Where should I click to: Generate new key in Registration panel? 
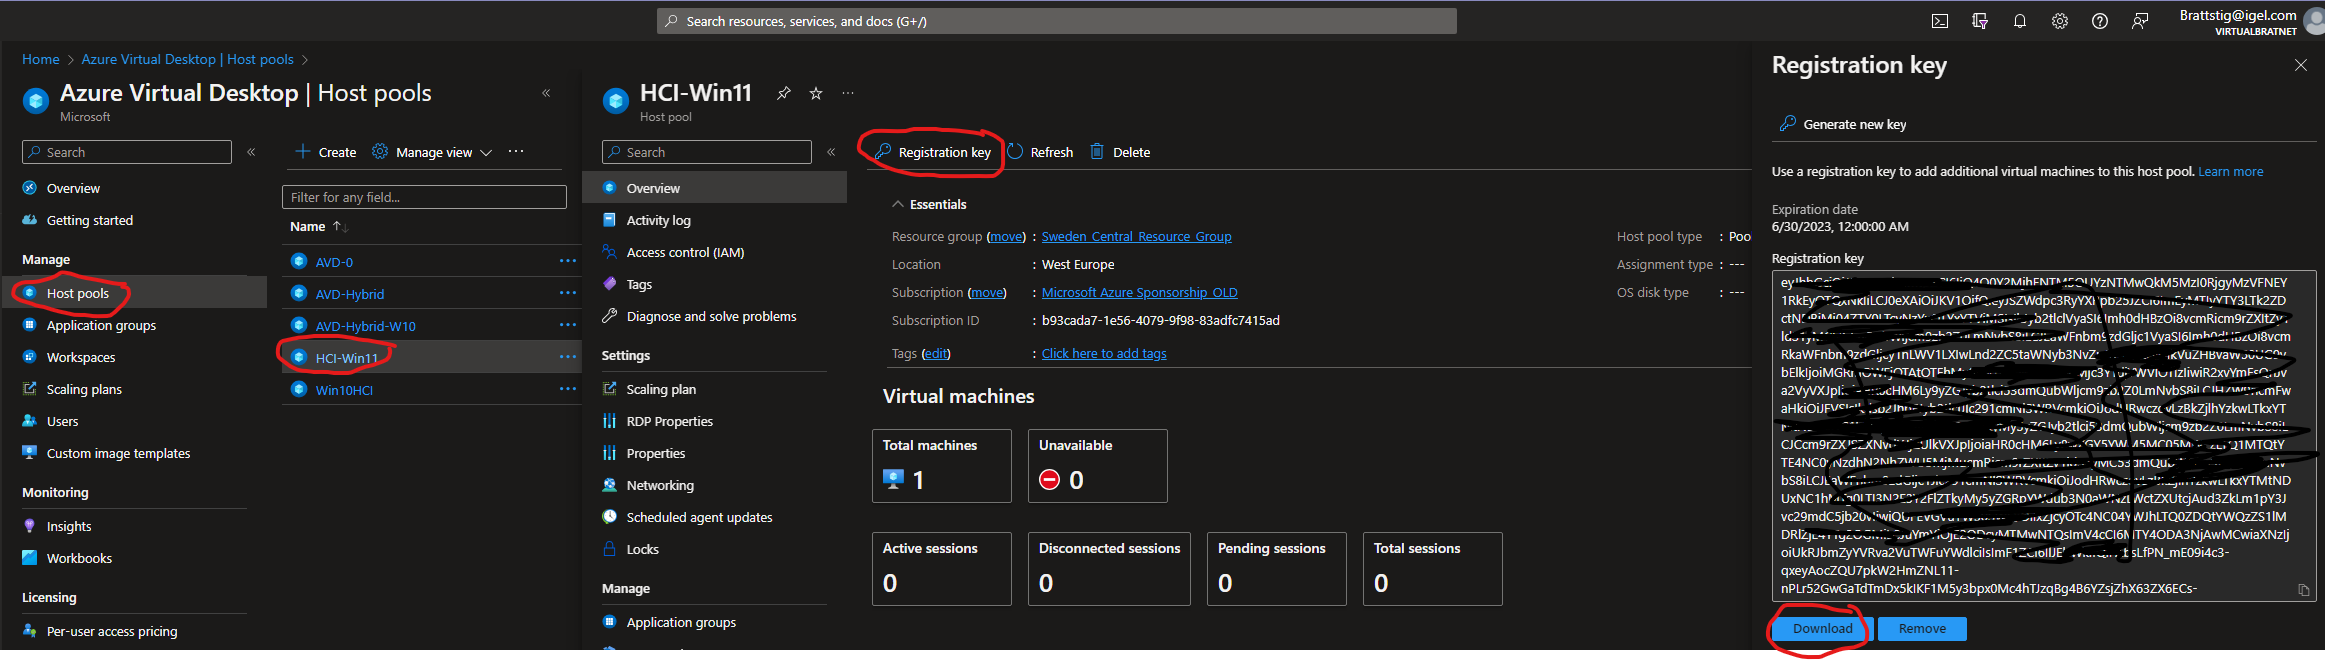coord(1843,124)
